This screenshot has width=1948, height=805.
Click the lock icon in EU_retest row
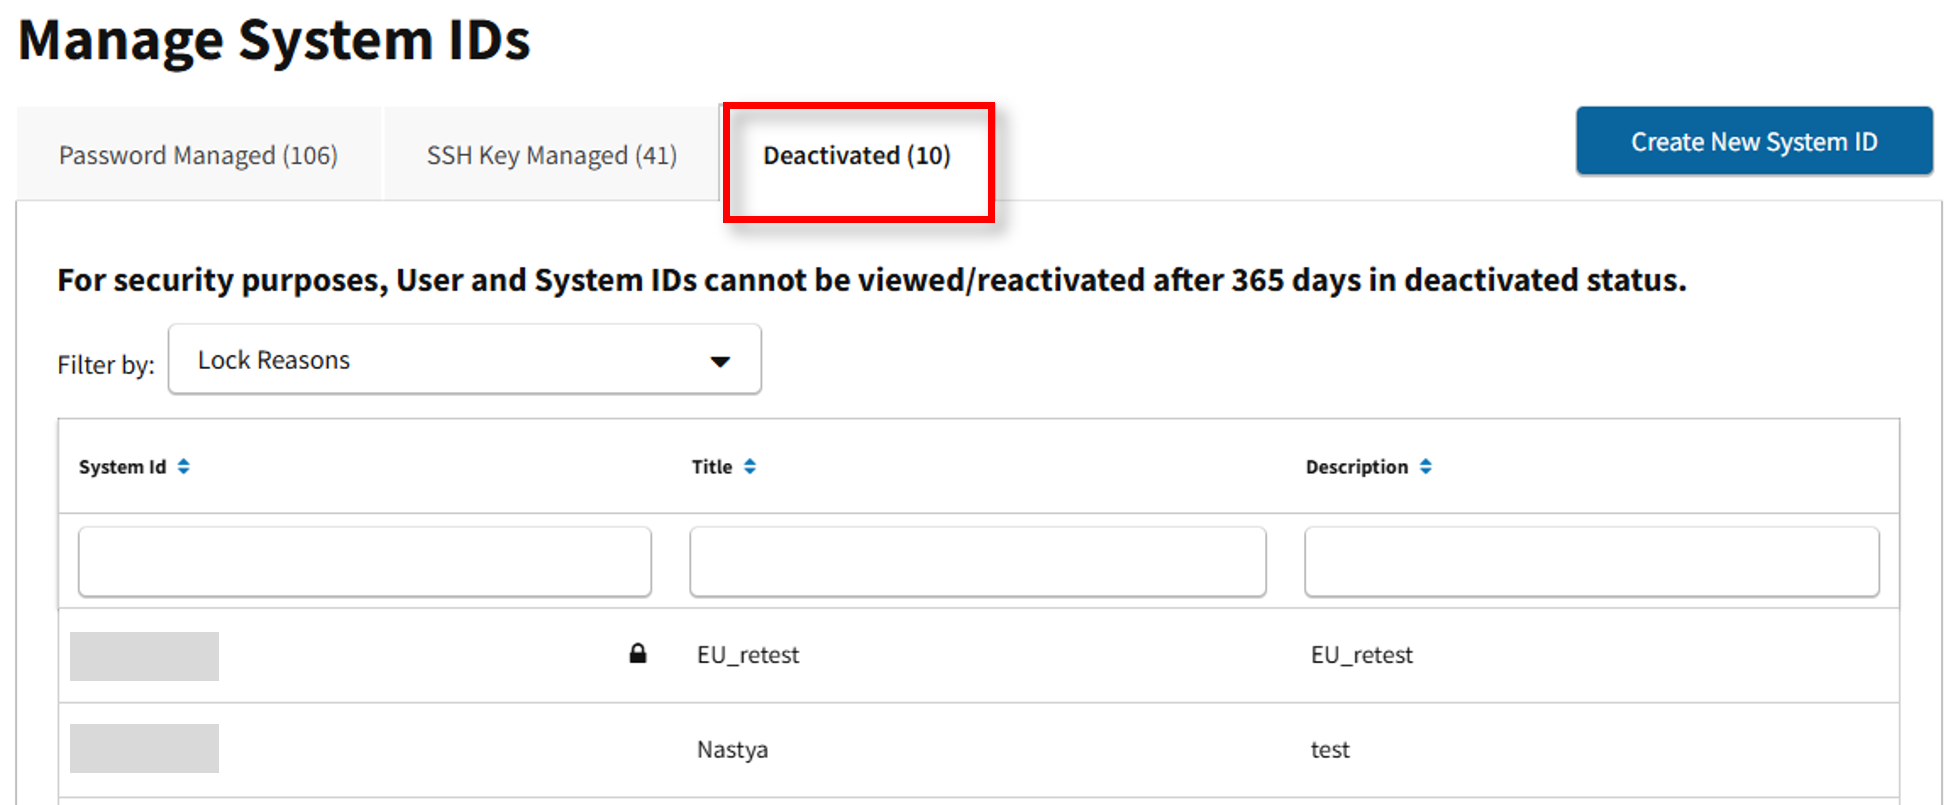pos(637,654)
